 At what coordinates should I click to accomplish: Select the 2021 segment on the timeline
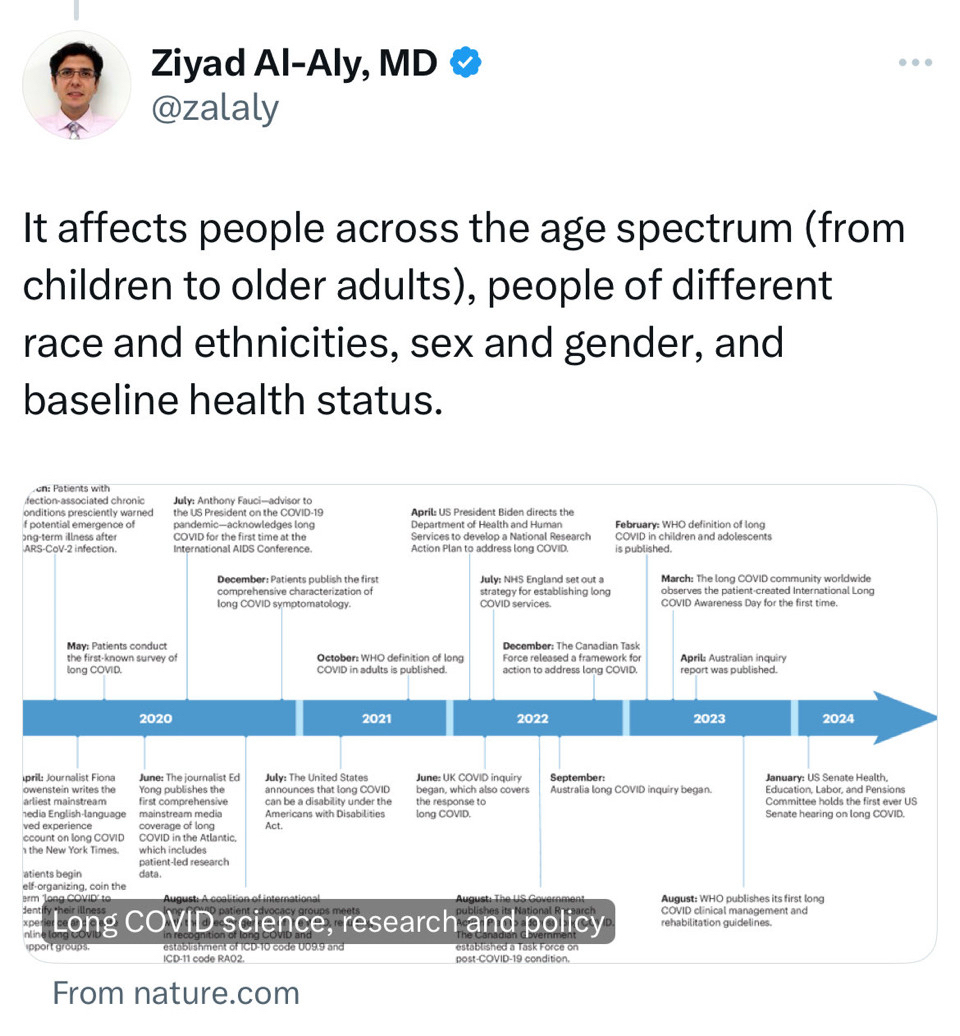pos(376,718)
